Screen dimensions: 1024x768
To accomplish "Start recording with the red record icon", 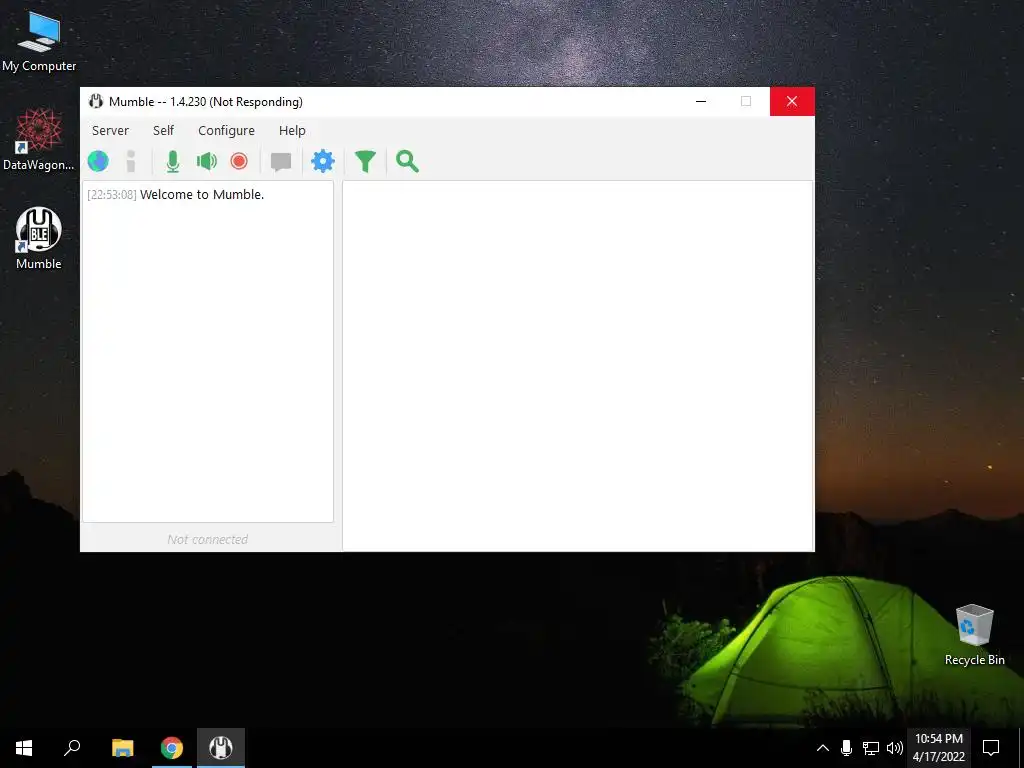I will pos(239,161).
